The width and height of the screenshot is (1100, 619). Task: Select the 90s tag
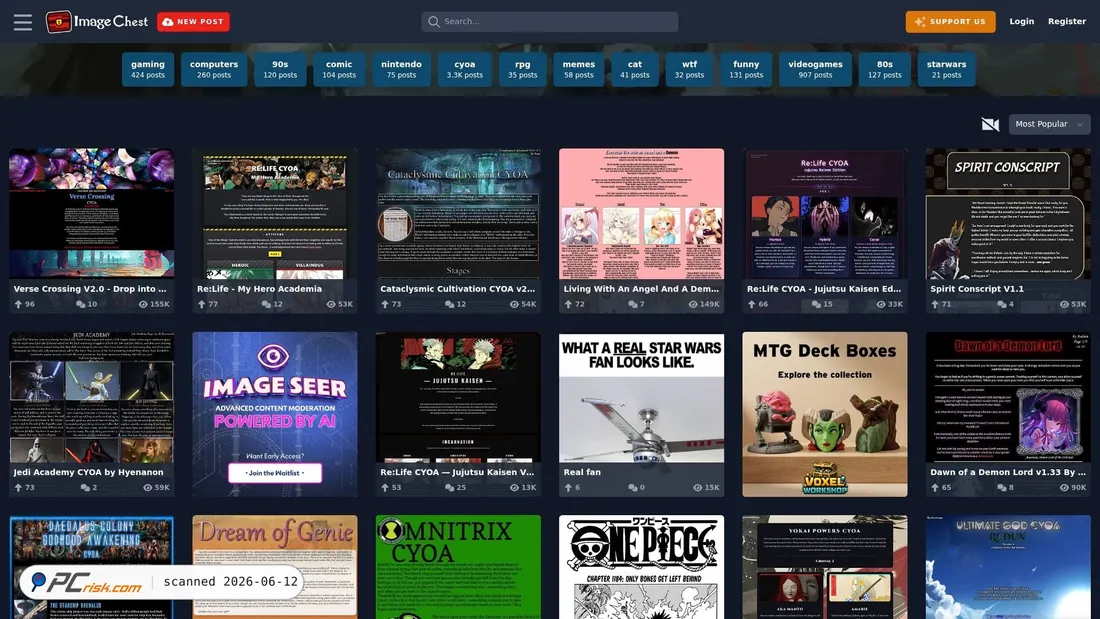tap(280, 69)
